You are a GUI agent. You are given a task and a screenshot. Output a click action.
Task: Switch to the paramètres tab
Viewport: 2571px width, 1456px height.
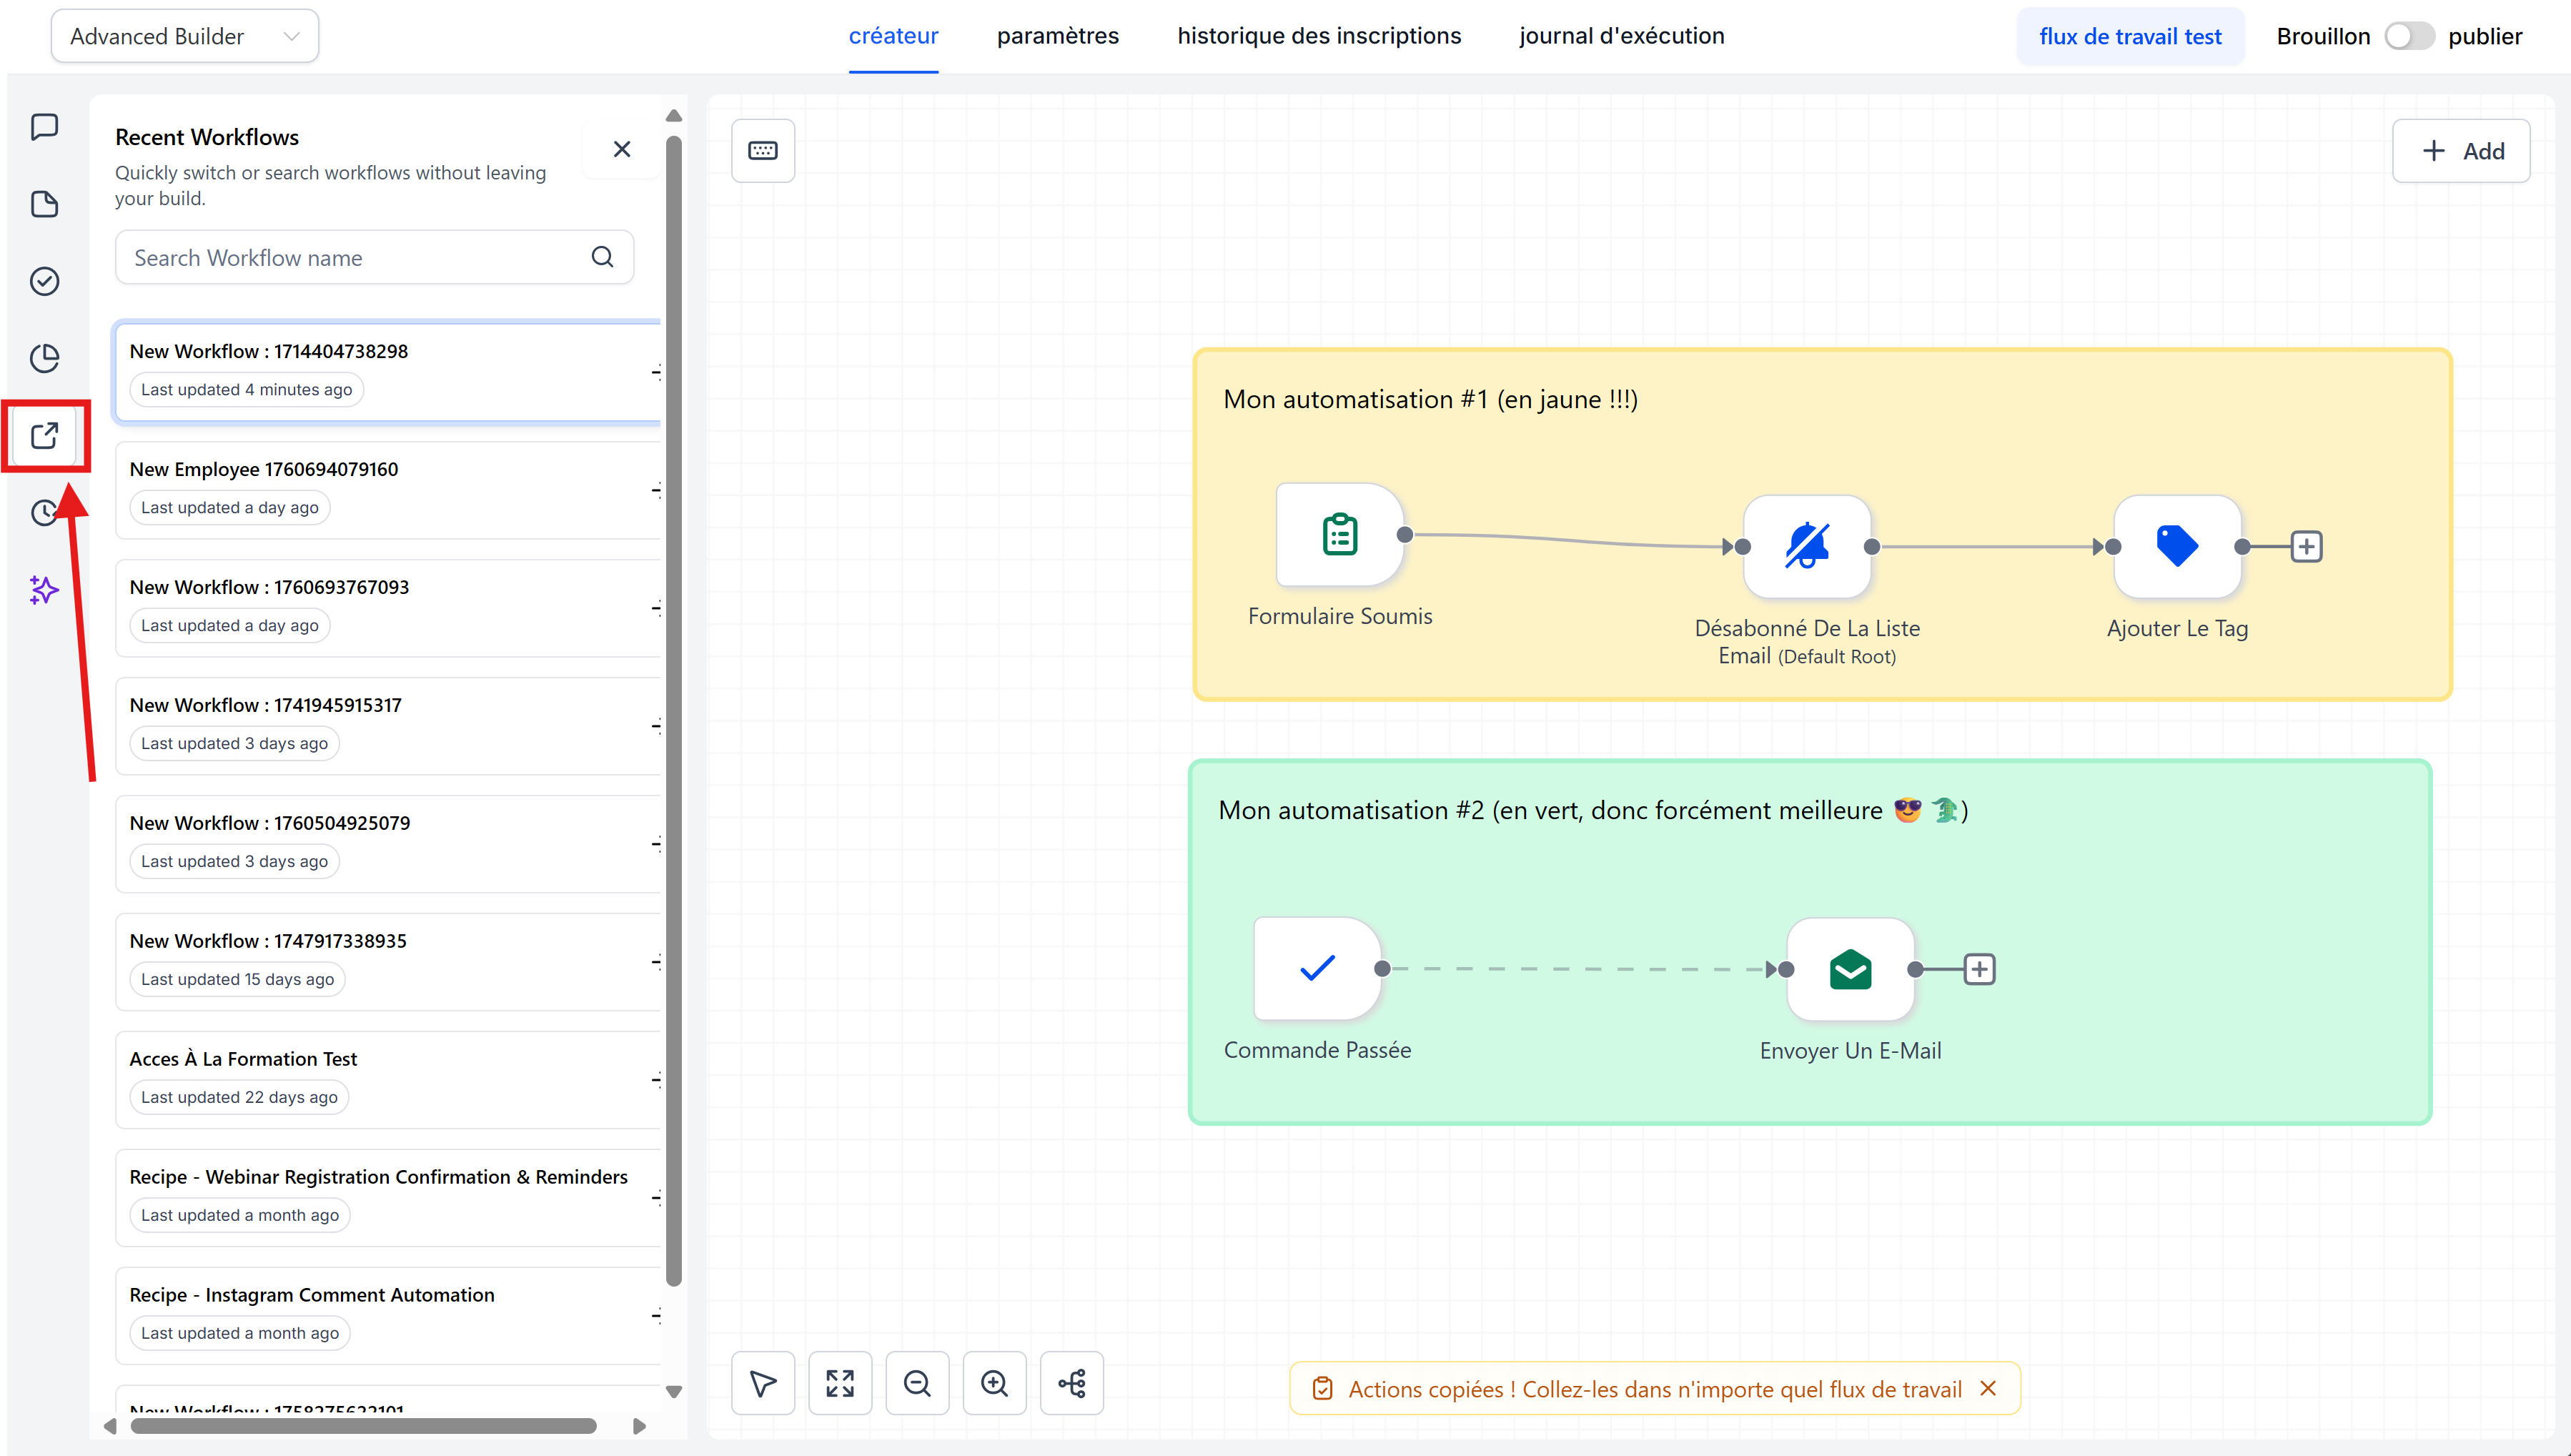(1057, 37)
